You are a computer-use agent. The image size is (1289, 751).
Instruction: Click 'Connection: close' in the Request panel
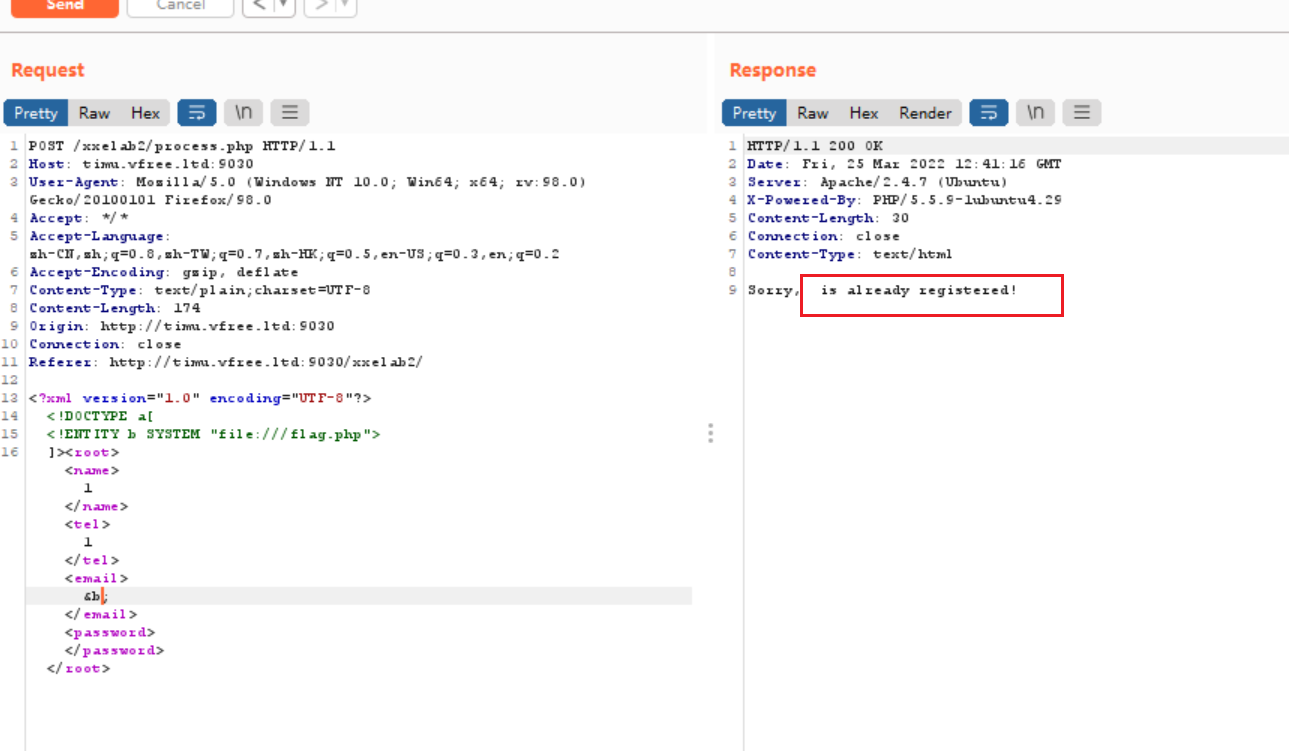coord(105,344)
